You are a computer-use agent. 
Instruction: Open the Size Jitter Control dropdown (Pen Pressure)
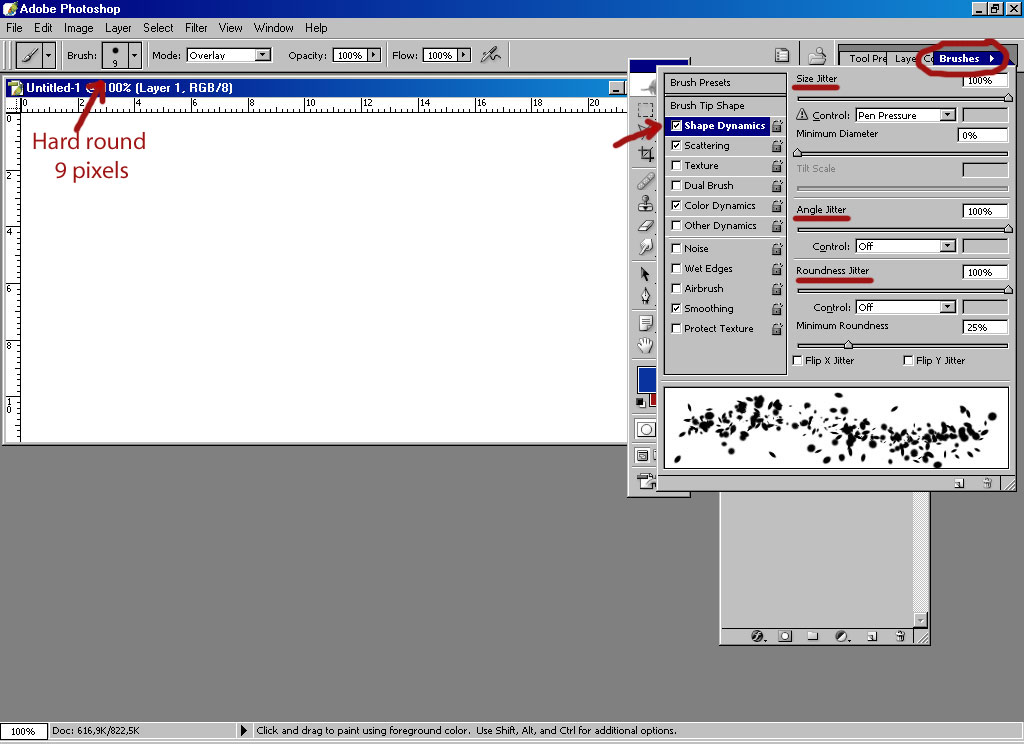[x=947, y=116]
